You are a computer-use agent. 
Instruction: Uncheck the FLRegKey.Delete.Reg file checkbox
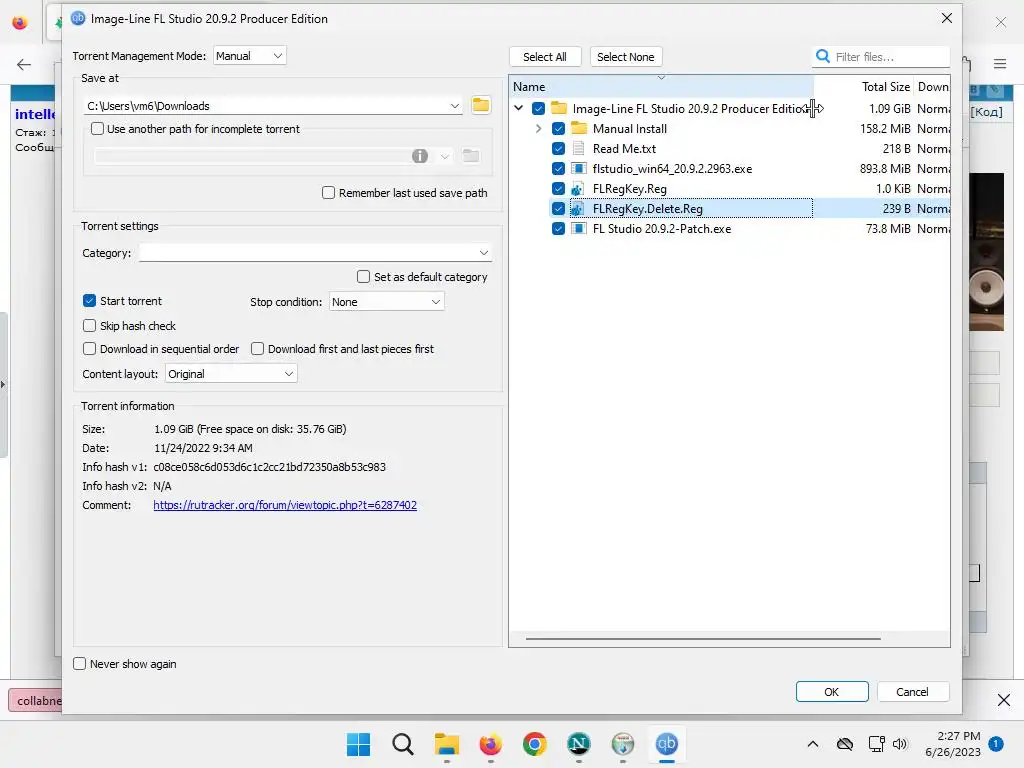558,208
